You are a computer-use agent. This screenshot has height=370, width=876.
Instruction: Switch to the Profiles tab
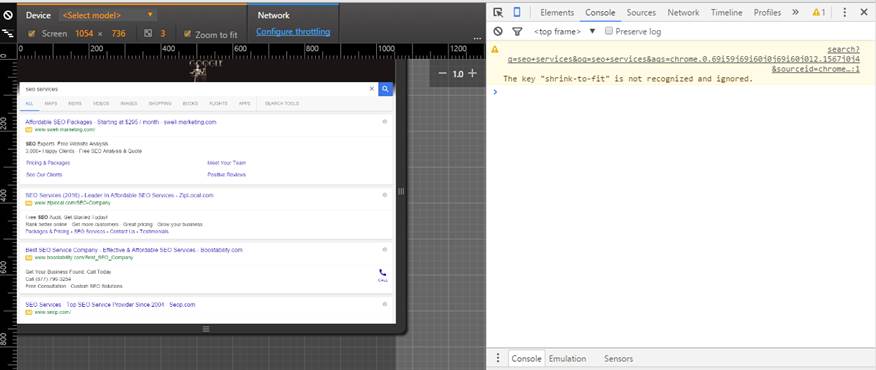click(767, 12)
